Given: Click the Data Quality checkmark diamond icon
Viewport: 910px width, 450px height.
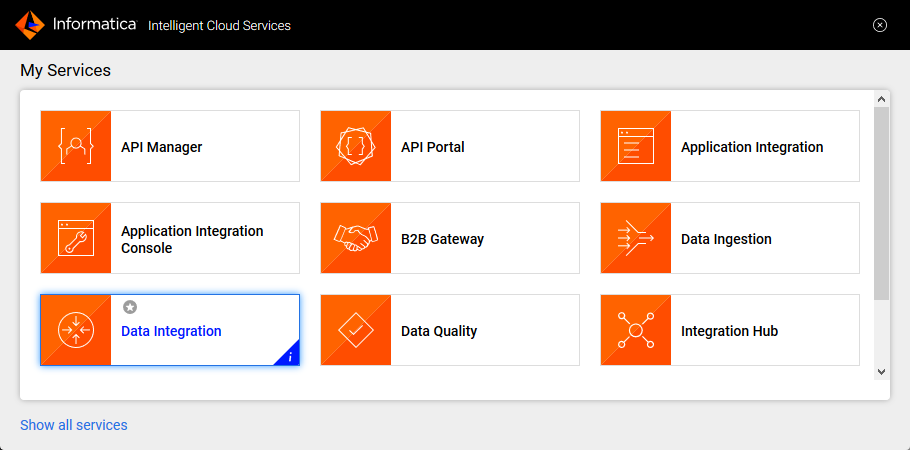Looking at the screenshot, I should point(356,331).
